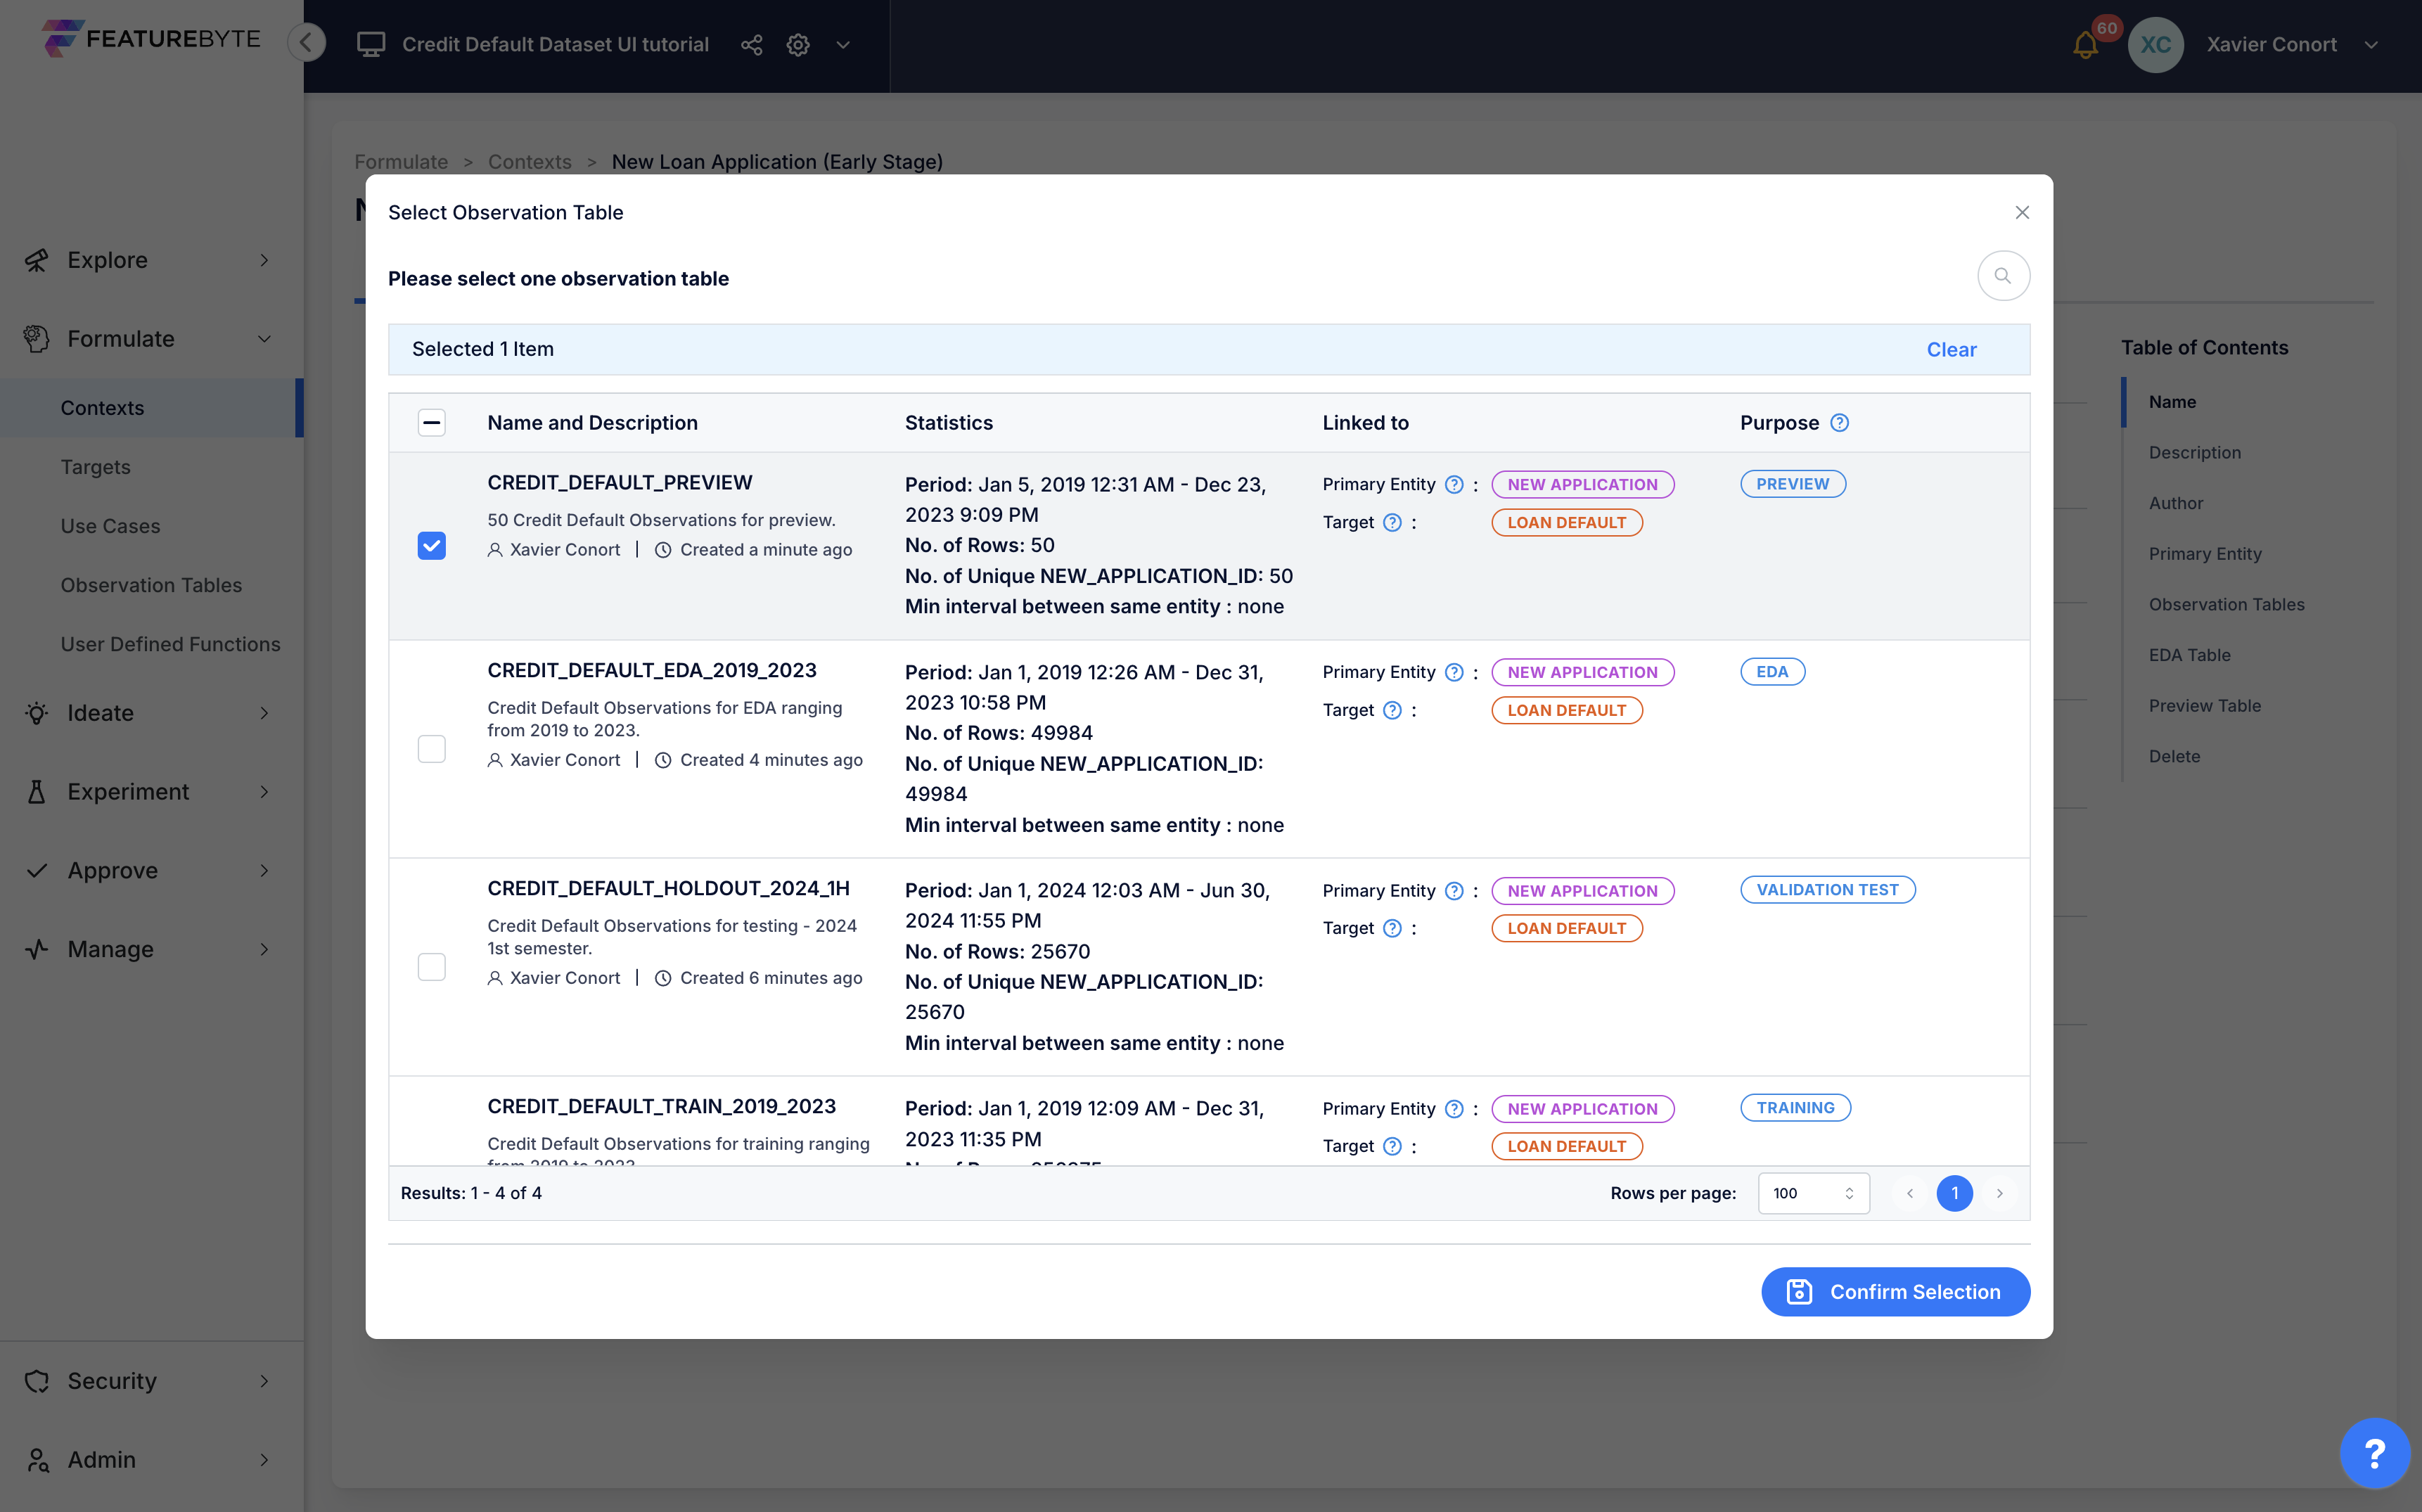This screenshot has width=2422, height=1512.
Task: Open Observation Tables in the sidebar
Action: coord(150,585)
